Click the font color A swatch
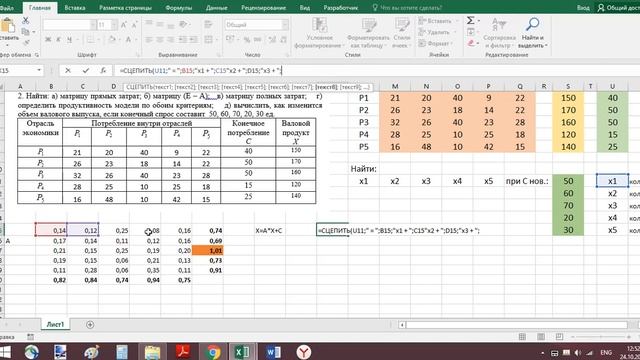The height and width of the screenshot is (360, 640). [128, 40]
